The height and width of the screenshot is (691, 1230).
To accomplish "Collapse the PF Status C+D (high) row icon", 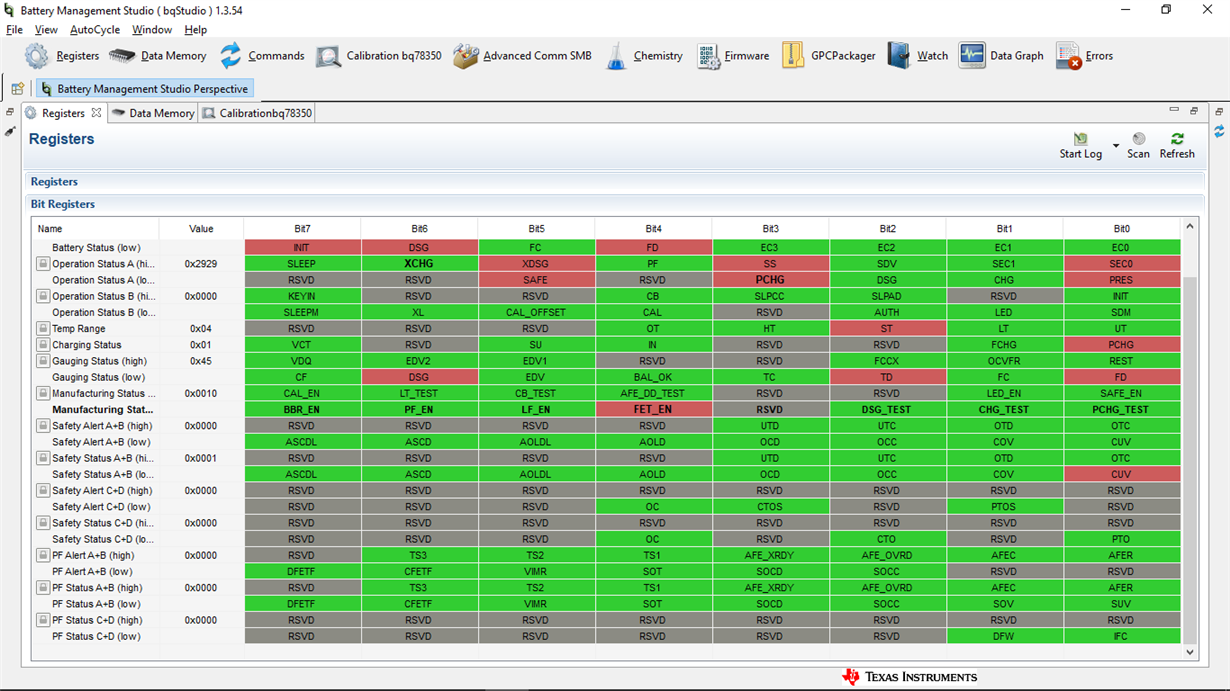I will coord(43,620).
